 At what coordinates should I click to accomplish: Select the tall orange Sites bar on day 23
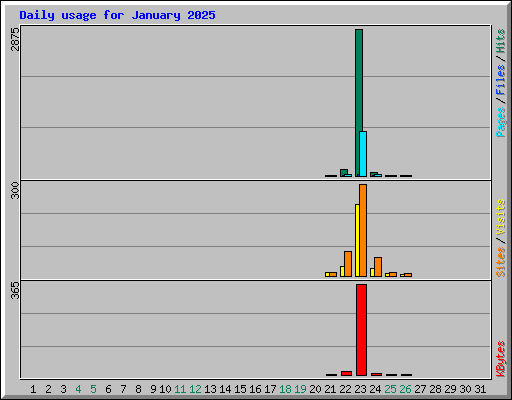pos(363,230)
